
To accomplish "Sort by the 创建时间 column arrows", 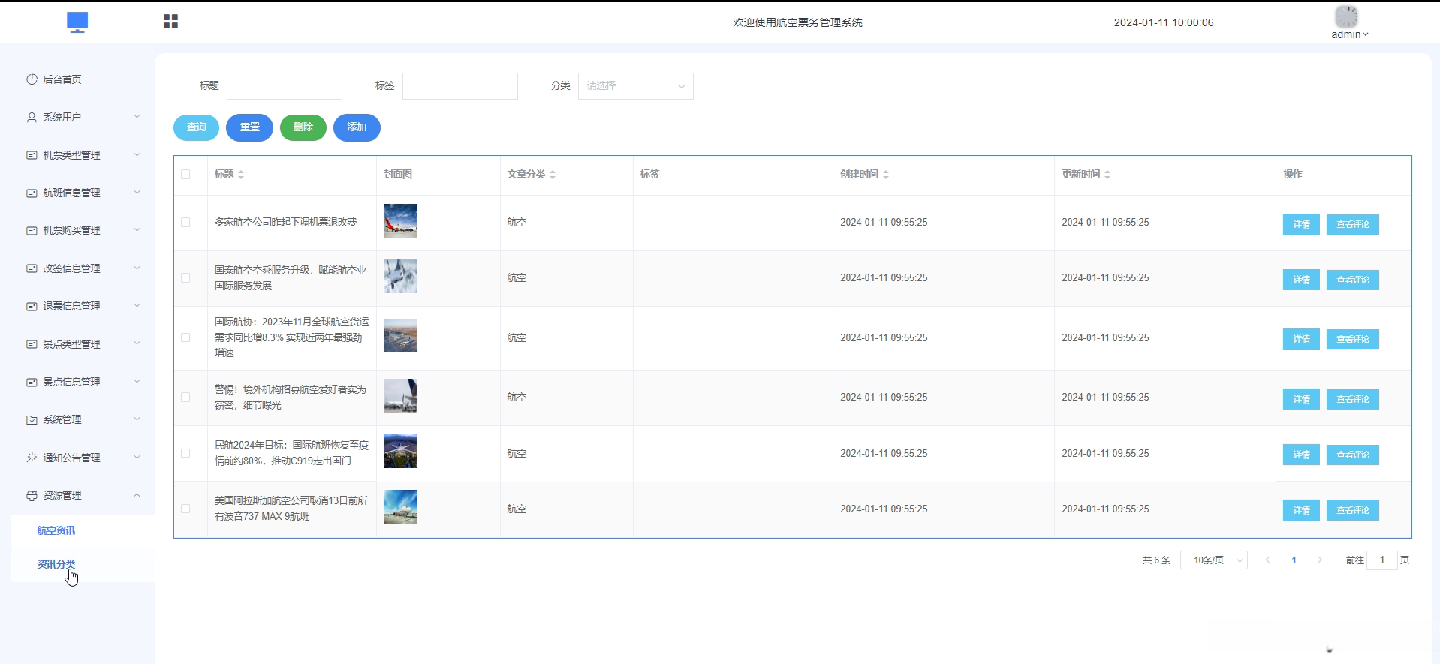I will tap(886, 174).
